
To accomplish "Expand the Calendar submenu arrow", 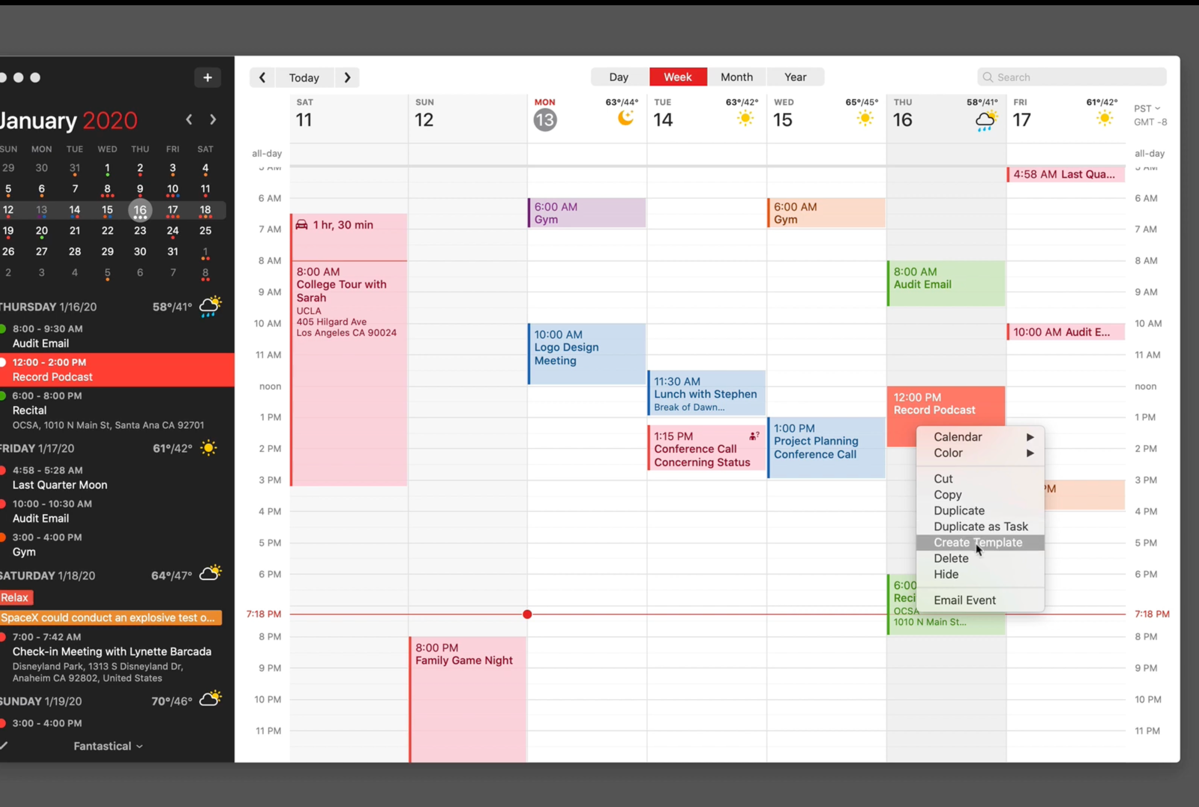I will (x=1030, y=437).
